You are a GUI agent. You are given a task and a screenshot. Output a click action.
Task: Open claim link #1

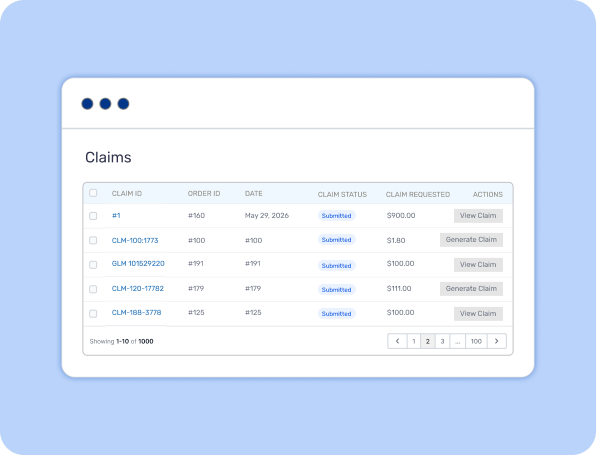[116, 216]
